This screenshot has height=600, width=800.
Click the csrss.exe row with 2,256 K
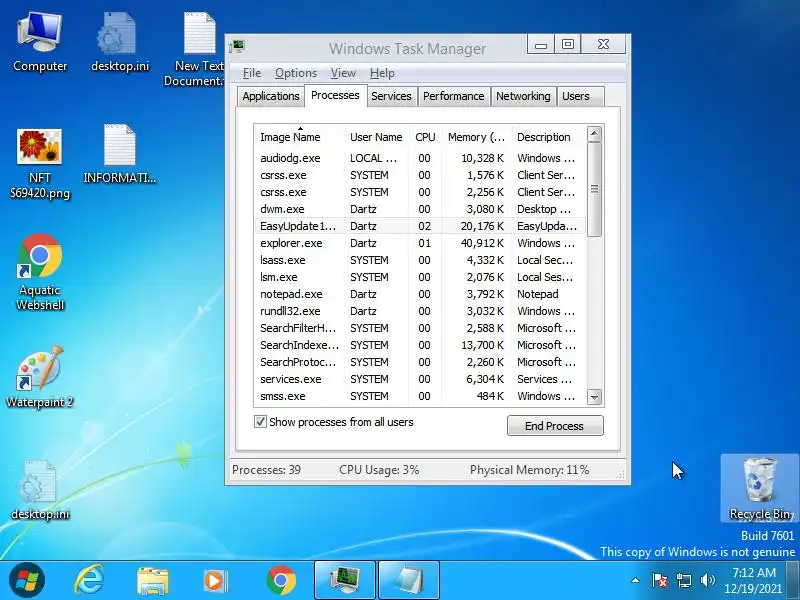pyautogui.click(x=420, y=192)
